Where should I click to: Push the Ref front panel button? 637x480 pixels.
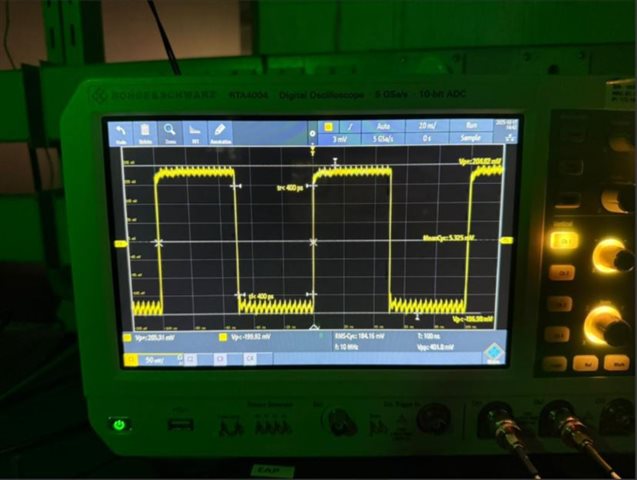pyautogui.click(x=585, y=364)
